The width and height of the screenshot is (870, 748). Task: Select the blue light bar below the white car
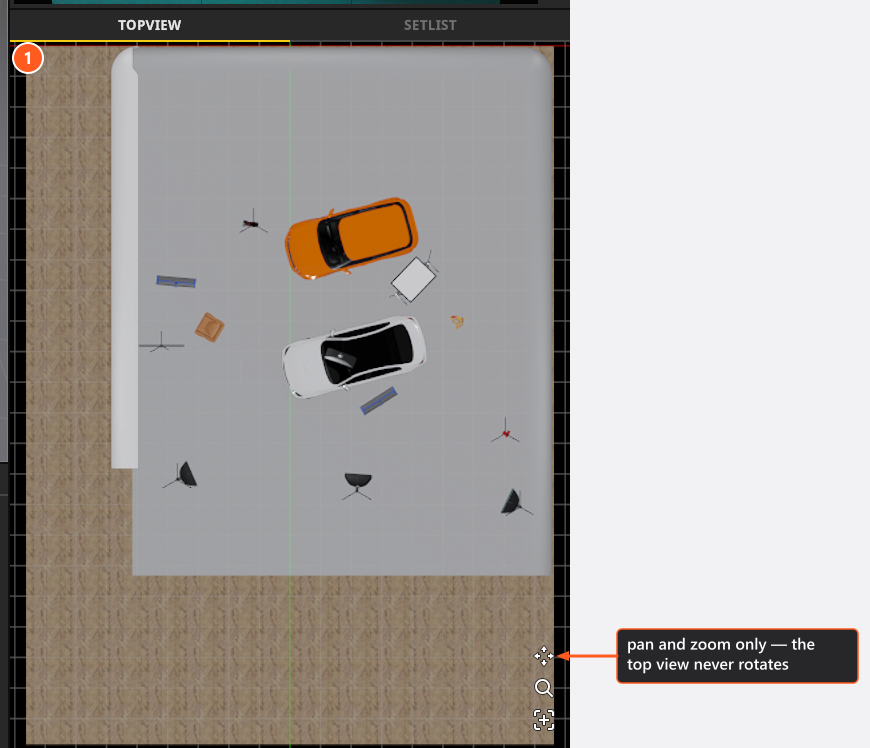[x=379, y=400]
